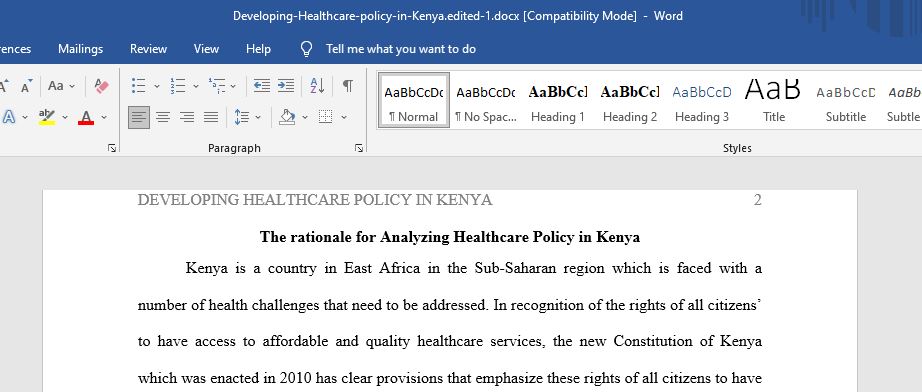Click the Decrease Indent icon
The height and width of the screenshot is (392, 922).
pyautogui.click(x=262, y=86)
